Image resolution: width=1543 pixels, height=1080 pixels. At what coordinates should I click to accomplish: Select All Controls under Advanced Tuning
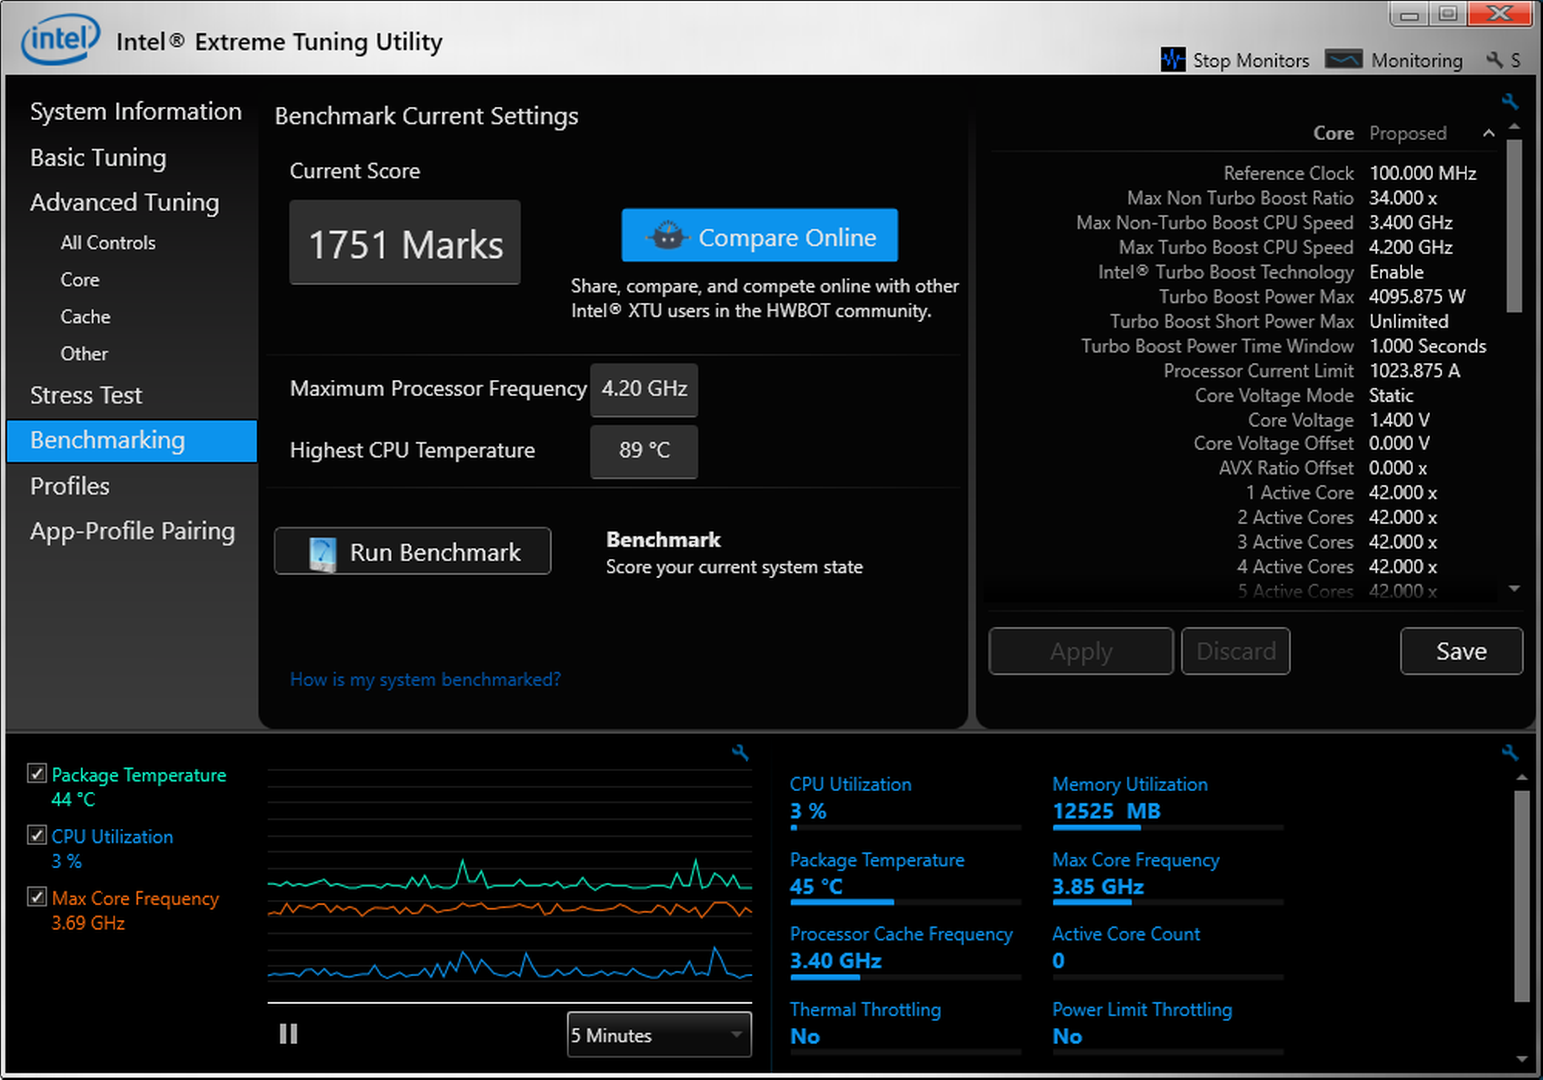click(x=108, y=242)
